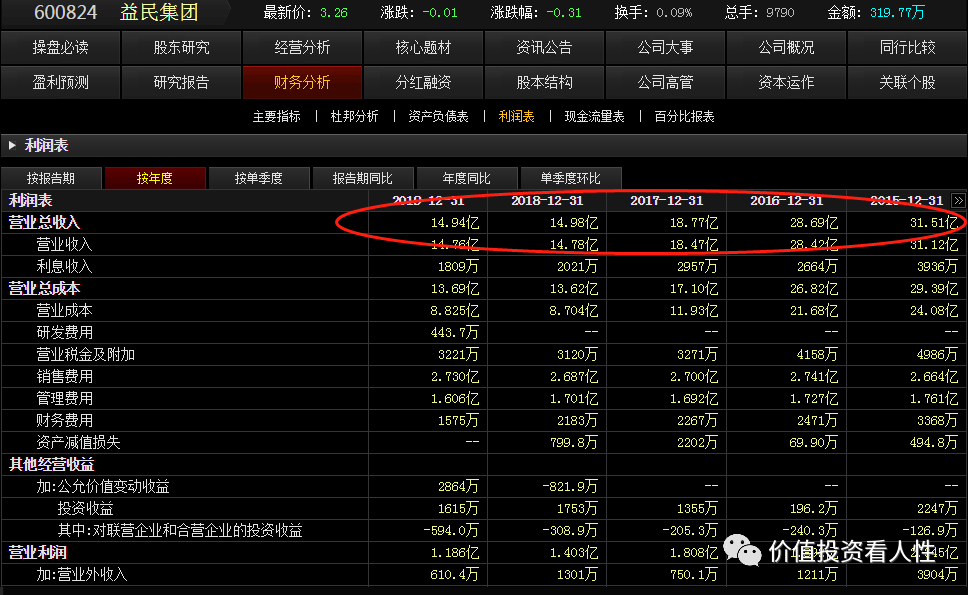968x595 pixels.
Task: Select the 营业成本 row label
Action: click(x=64, y=310)
